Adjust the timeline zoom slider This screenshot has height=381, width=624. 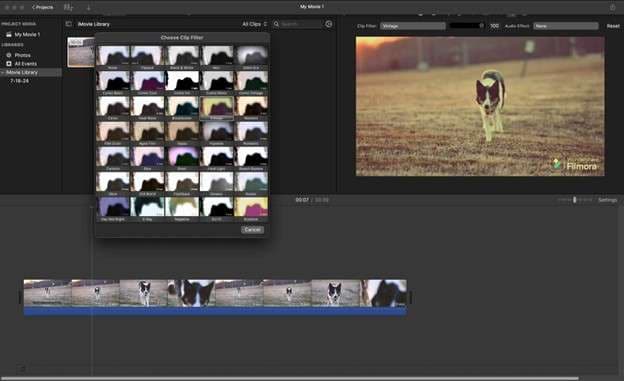[575, 200]
